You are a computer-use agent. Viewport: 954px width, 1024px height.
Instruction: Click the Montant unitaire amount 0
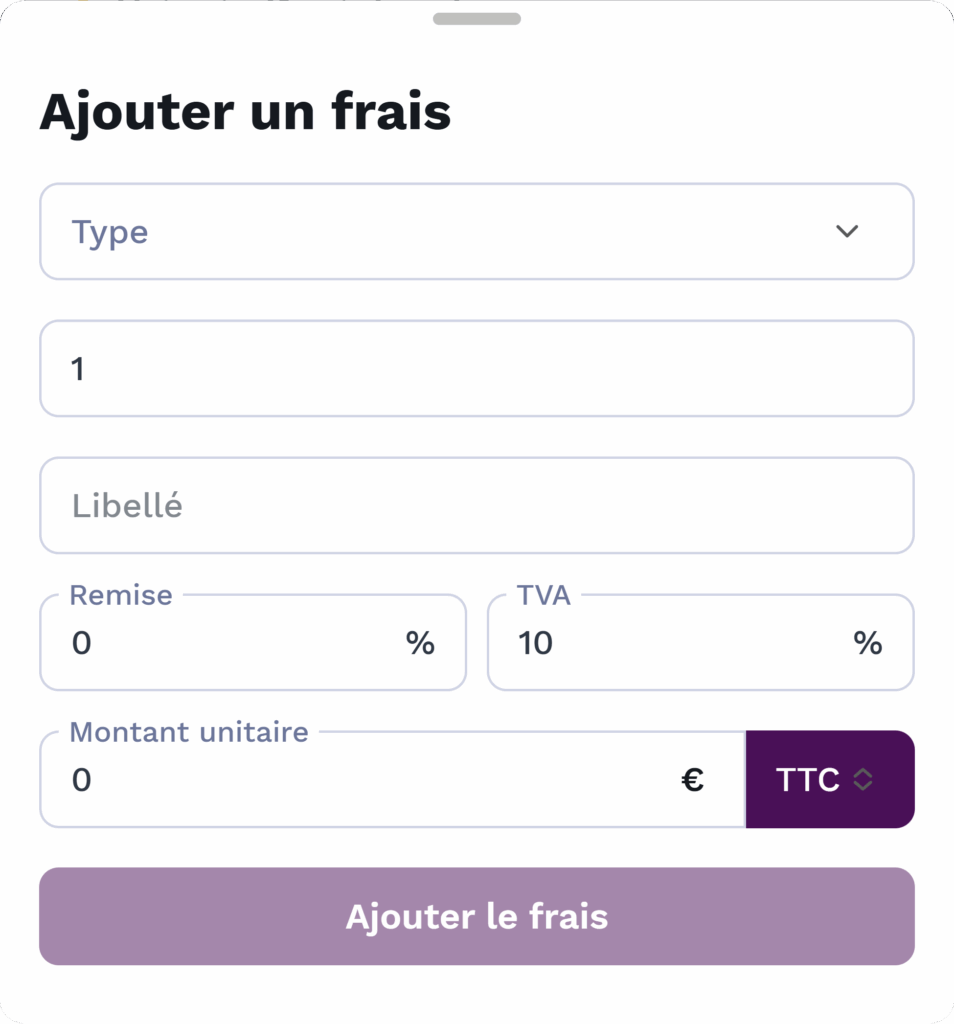pos(82,780)
